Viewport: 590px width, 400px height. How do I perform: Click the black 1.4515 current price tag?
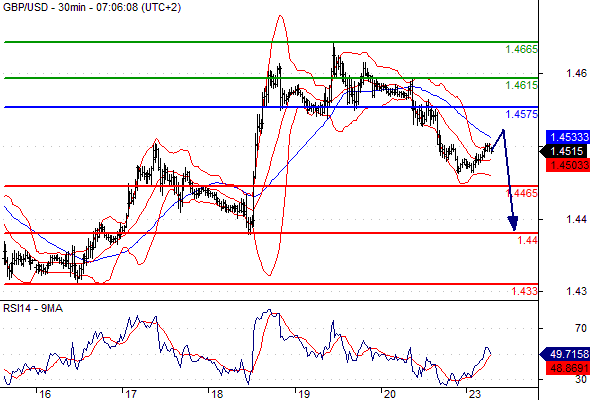pyautogui.click(x=564, y=151)
